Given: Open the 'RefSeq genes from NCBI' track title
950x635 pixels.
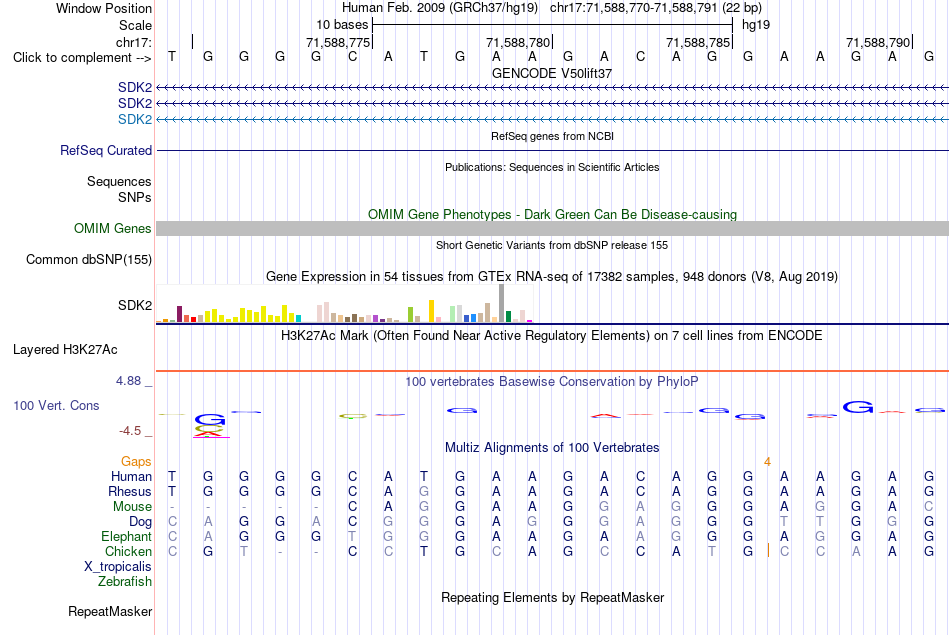Looking at the screenshot, I should click(552, 136).
